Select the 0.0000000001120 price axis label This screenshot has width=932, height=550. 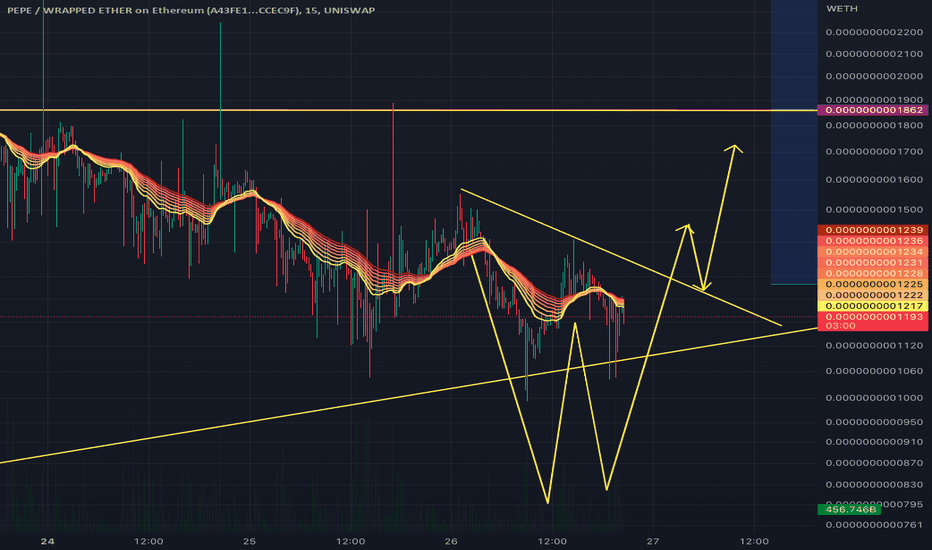point(874,345)
